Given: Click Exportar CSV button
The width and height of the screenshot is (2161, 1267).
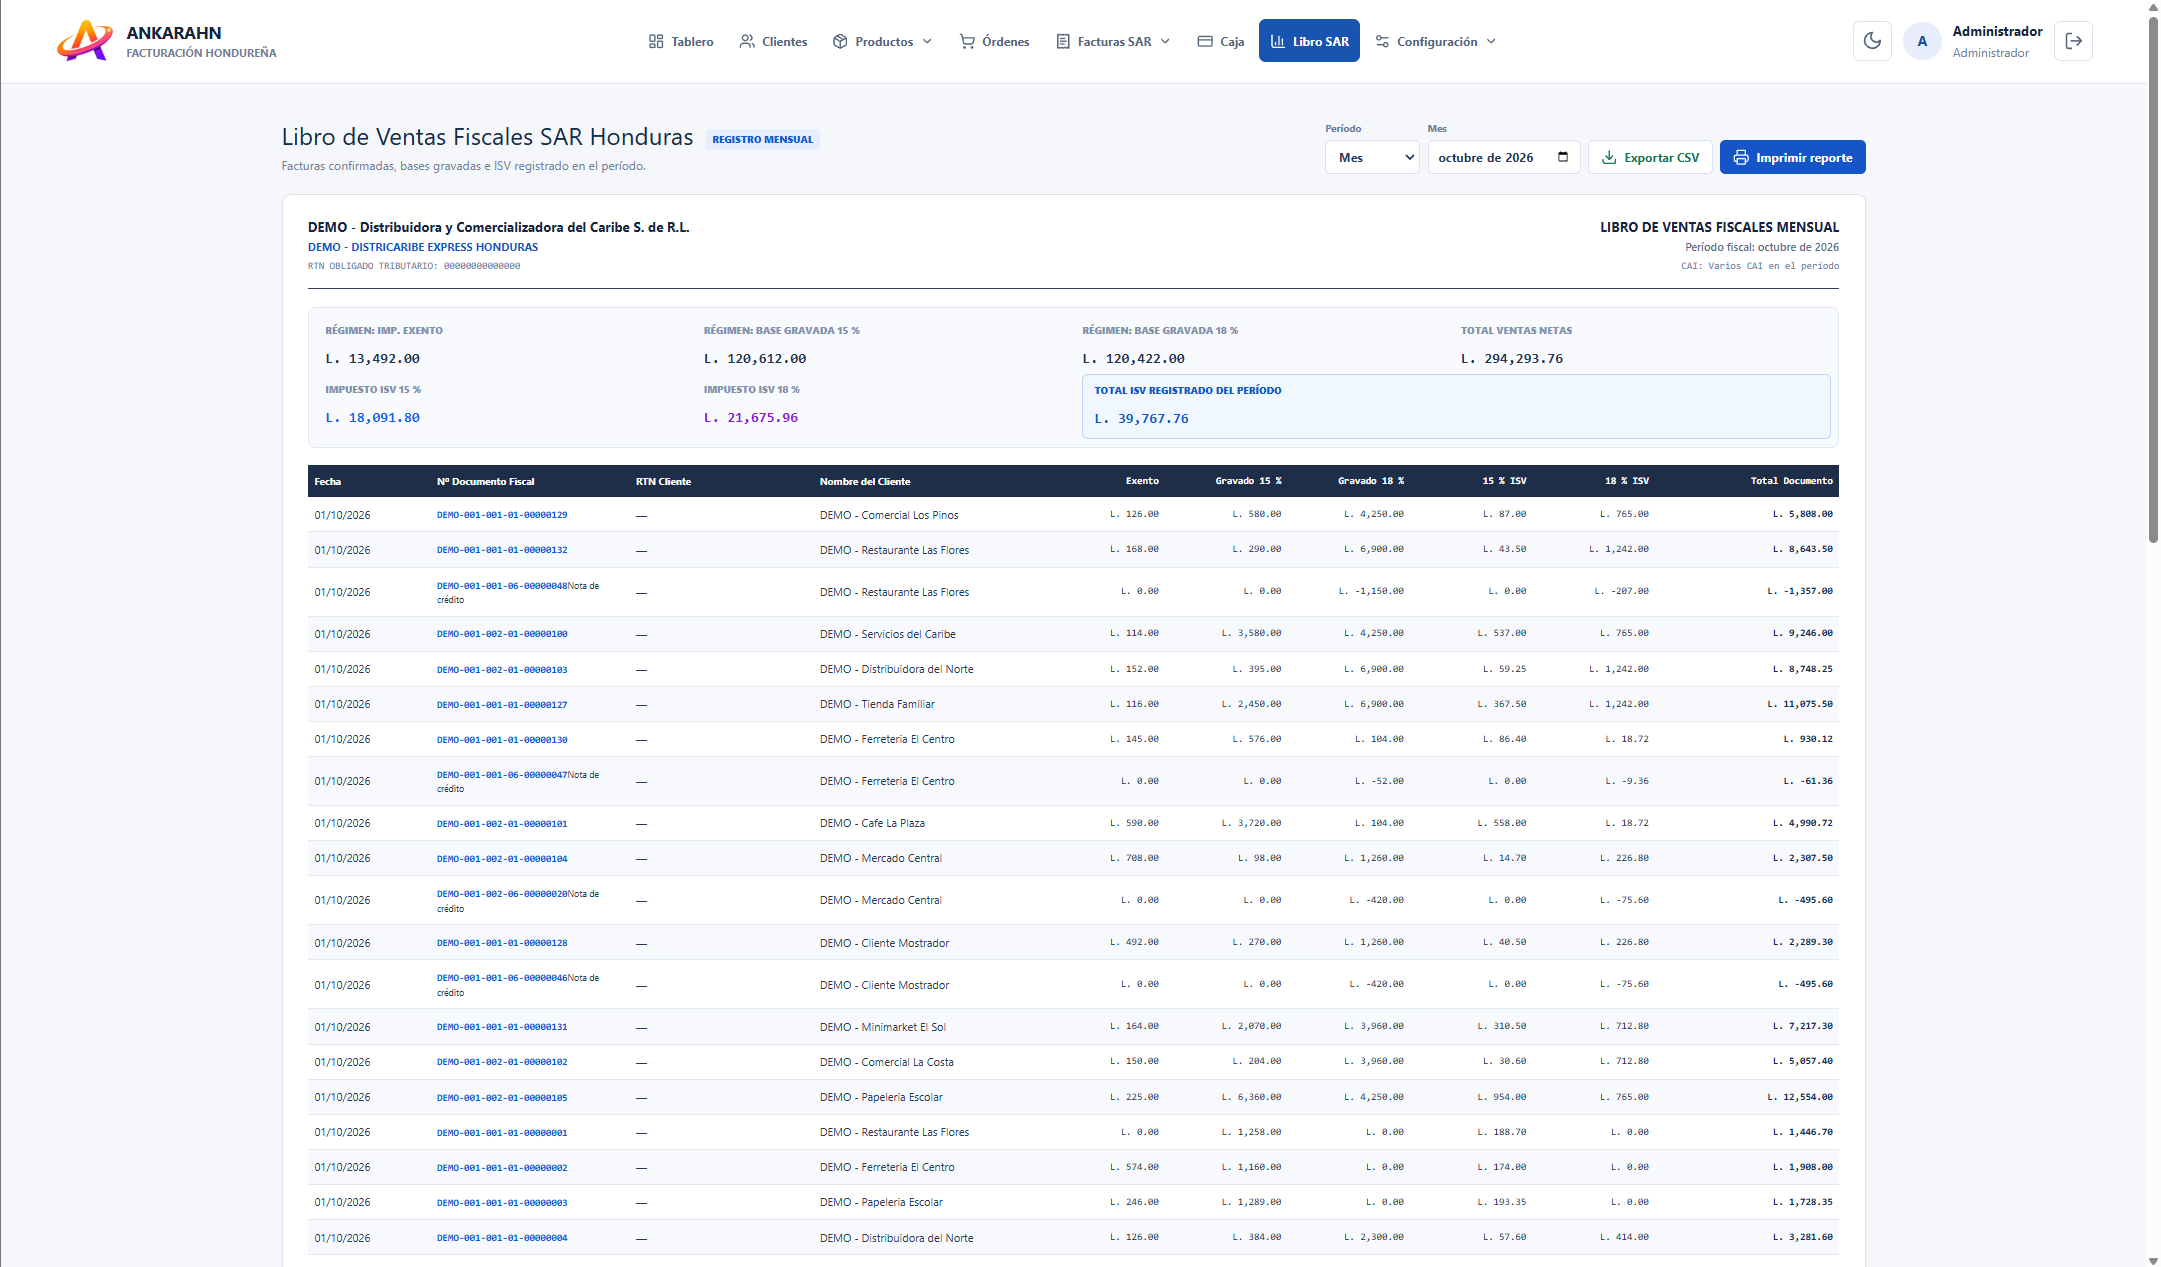Looking at the screenshot, I should click(x=1650, y=157).
